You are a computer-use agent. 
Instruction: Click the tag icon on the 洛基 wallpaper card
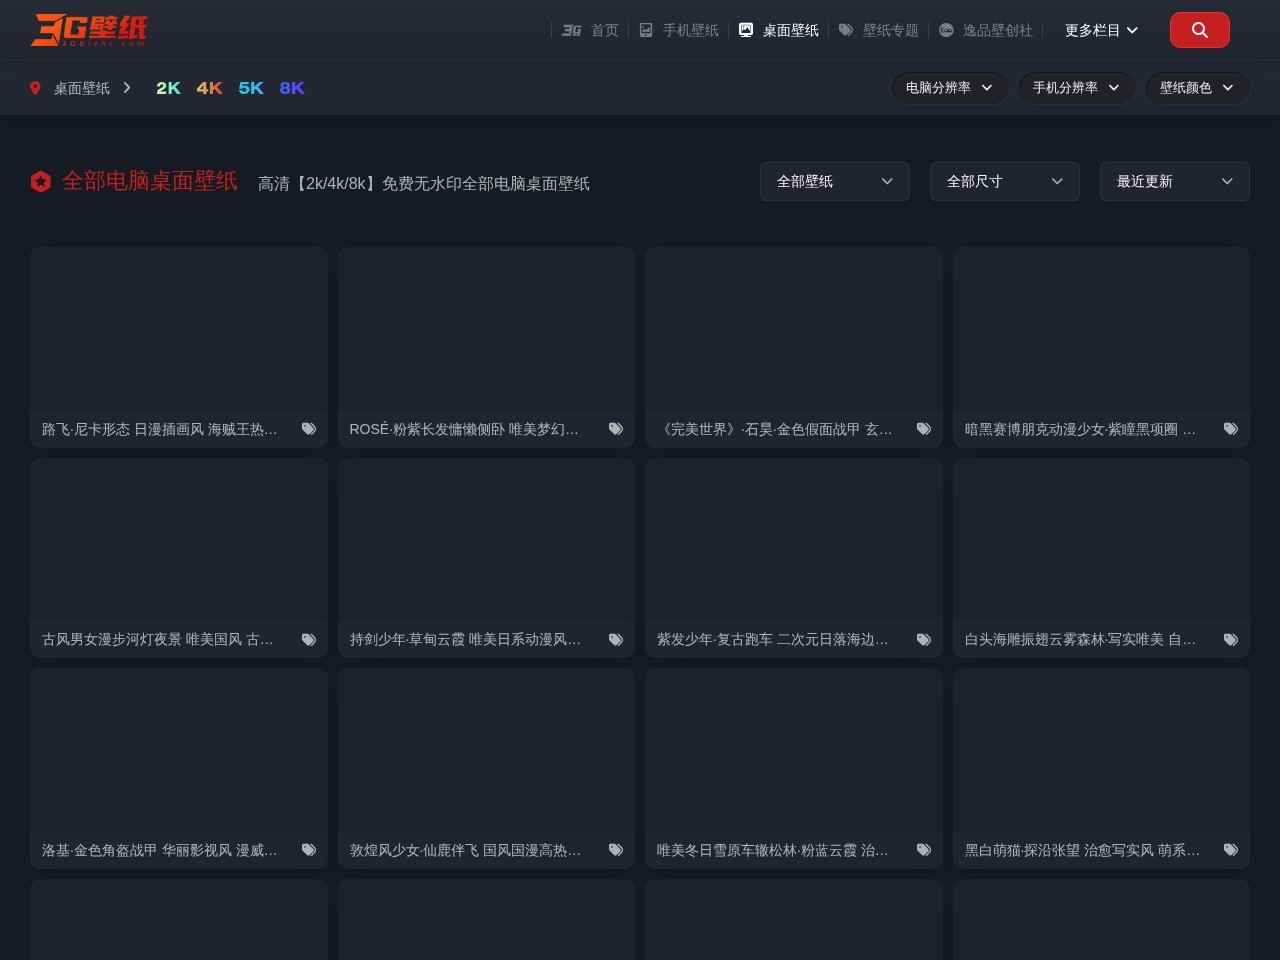309,849
